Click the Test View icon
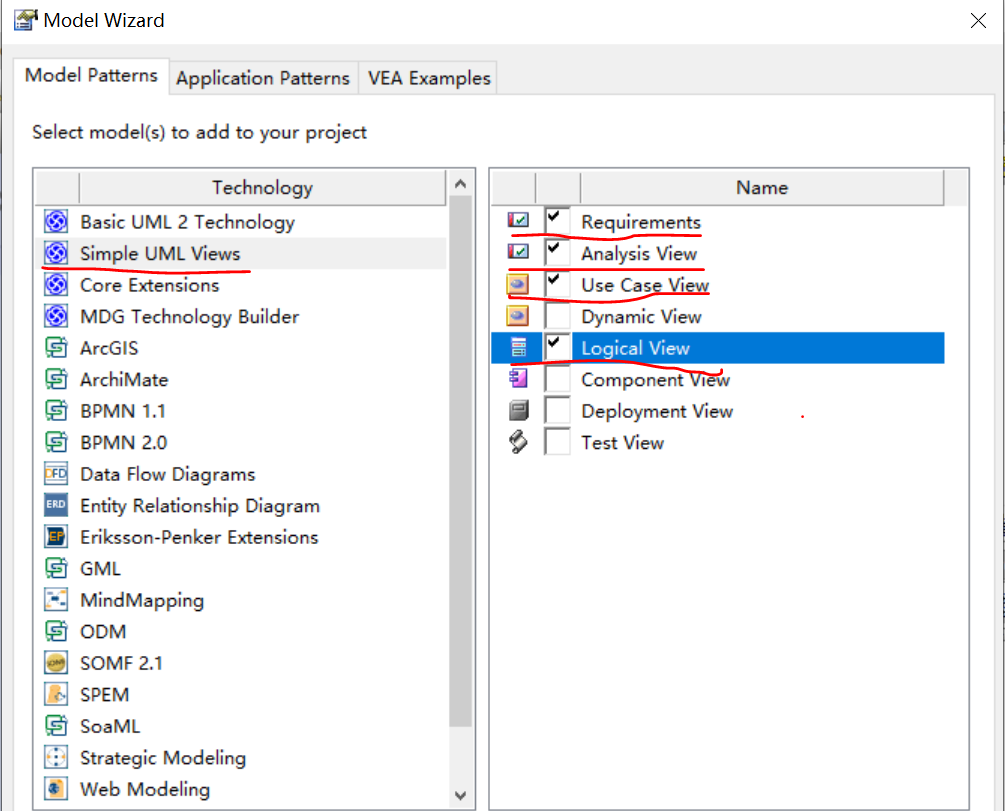This screenshot has height=811, width=1005. tap(518, 442)
